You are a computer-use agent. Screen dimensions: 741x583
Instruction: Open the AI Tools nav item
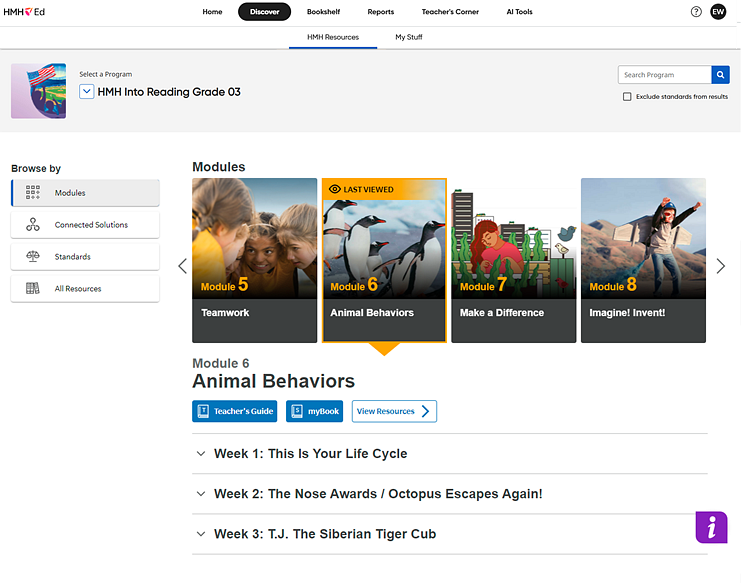tap(519, 12)
